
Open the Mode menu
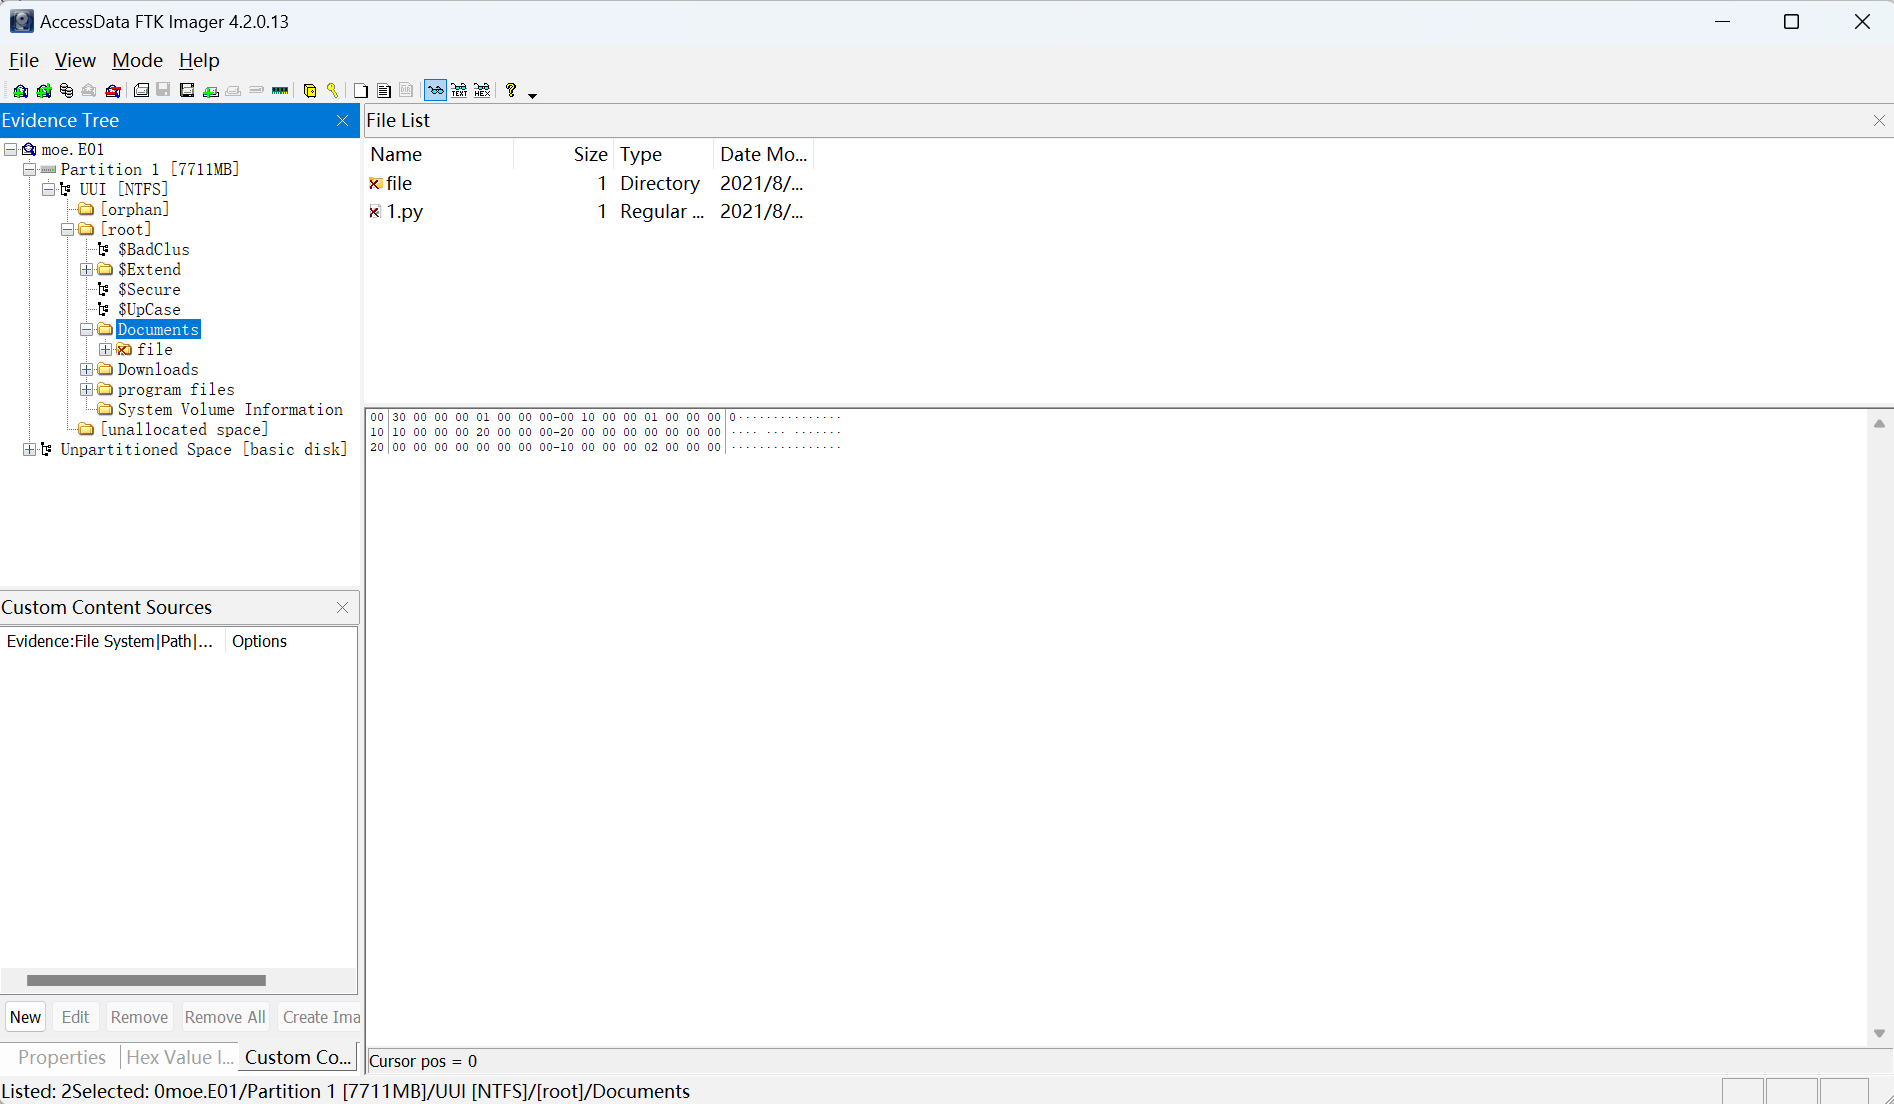[x=137, y=60]
